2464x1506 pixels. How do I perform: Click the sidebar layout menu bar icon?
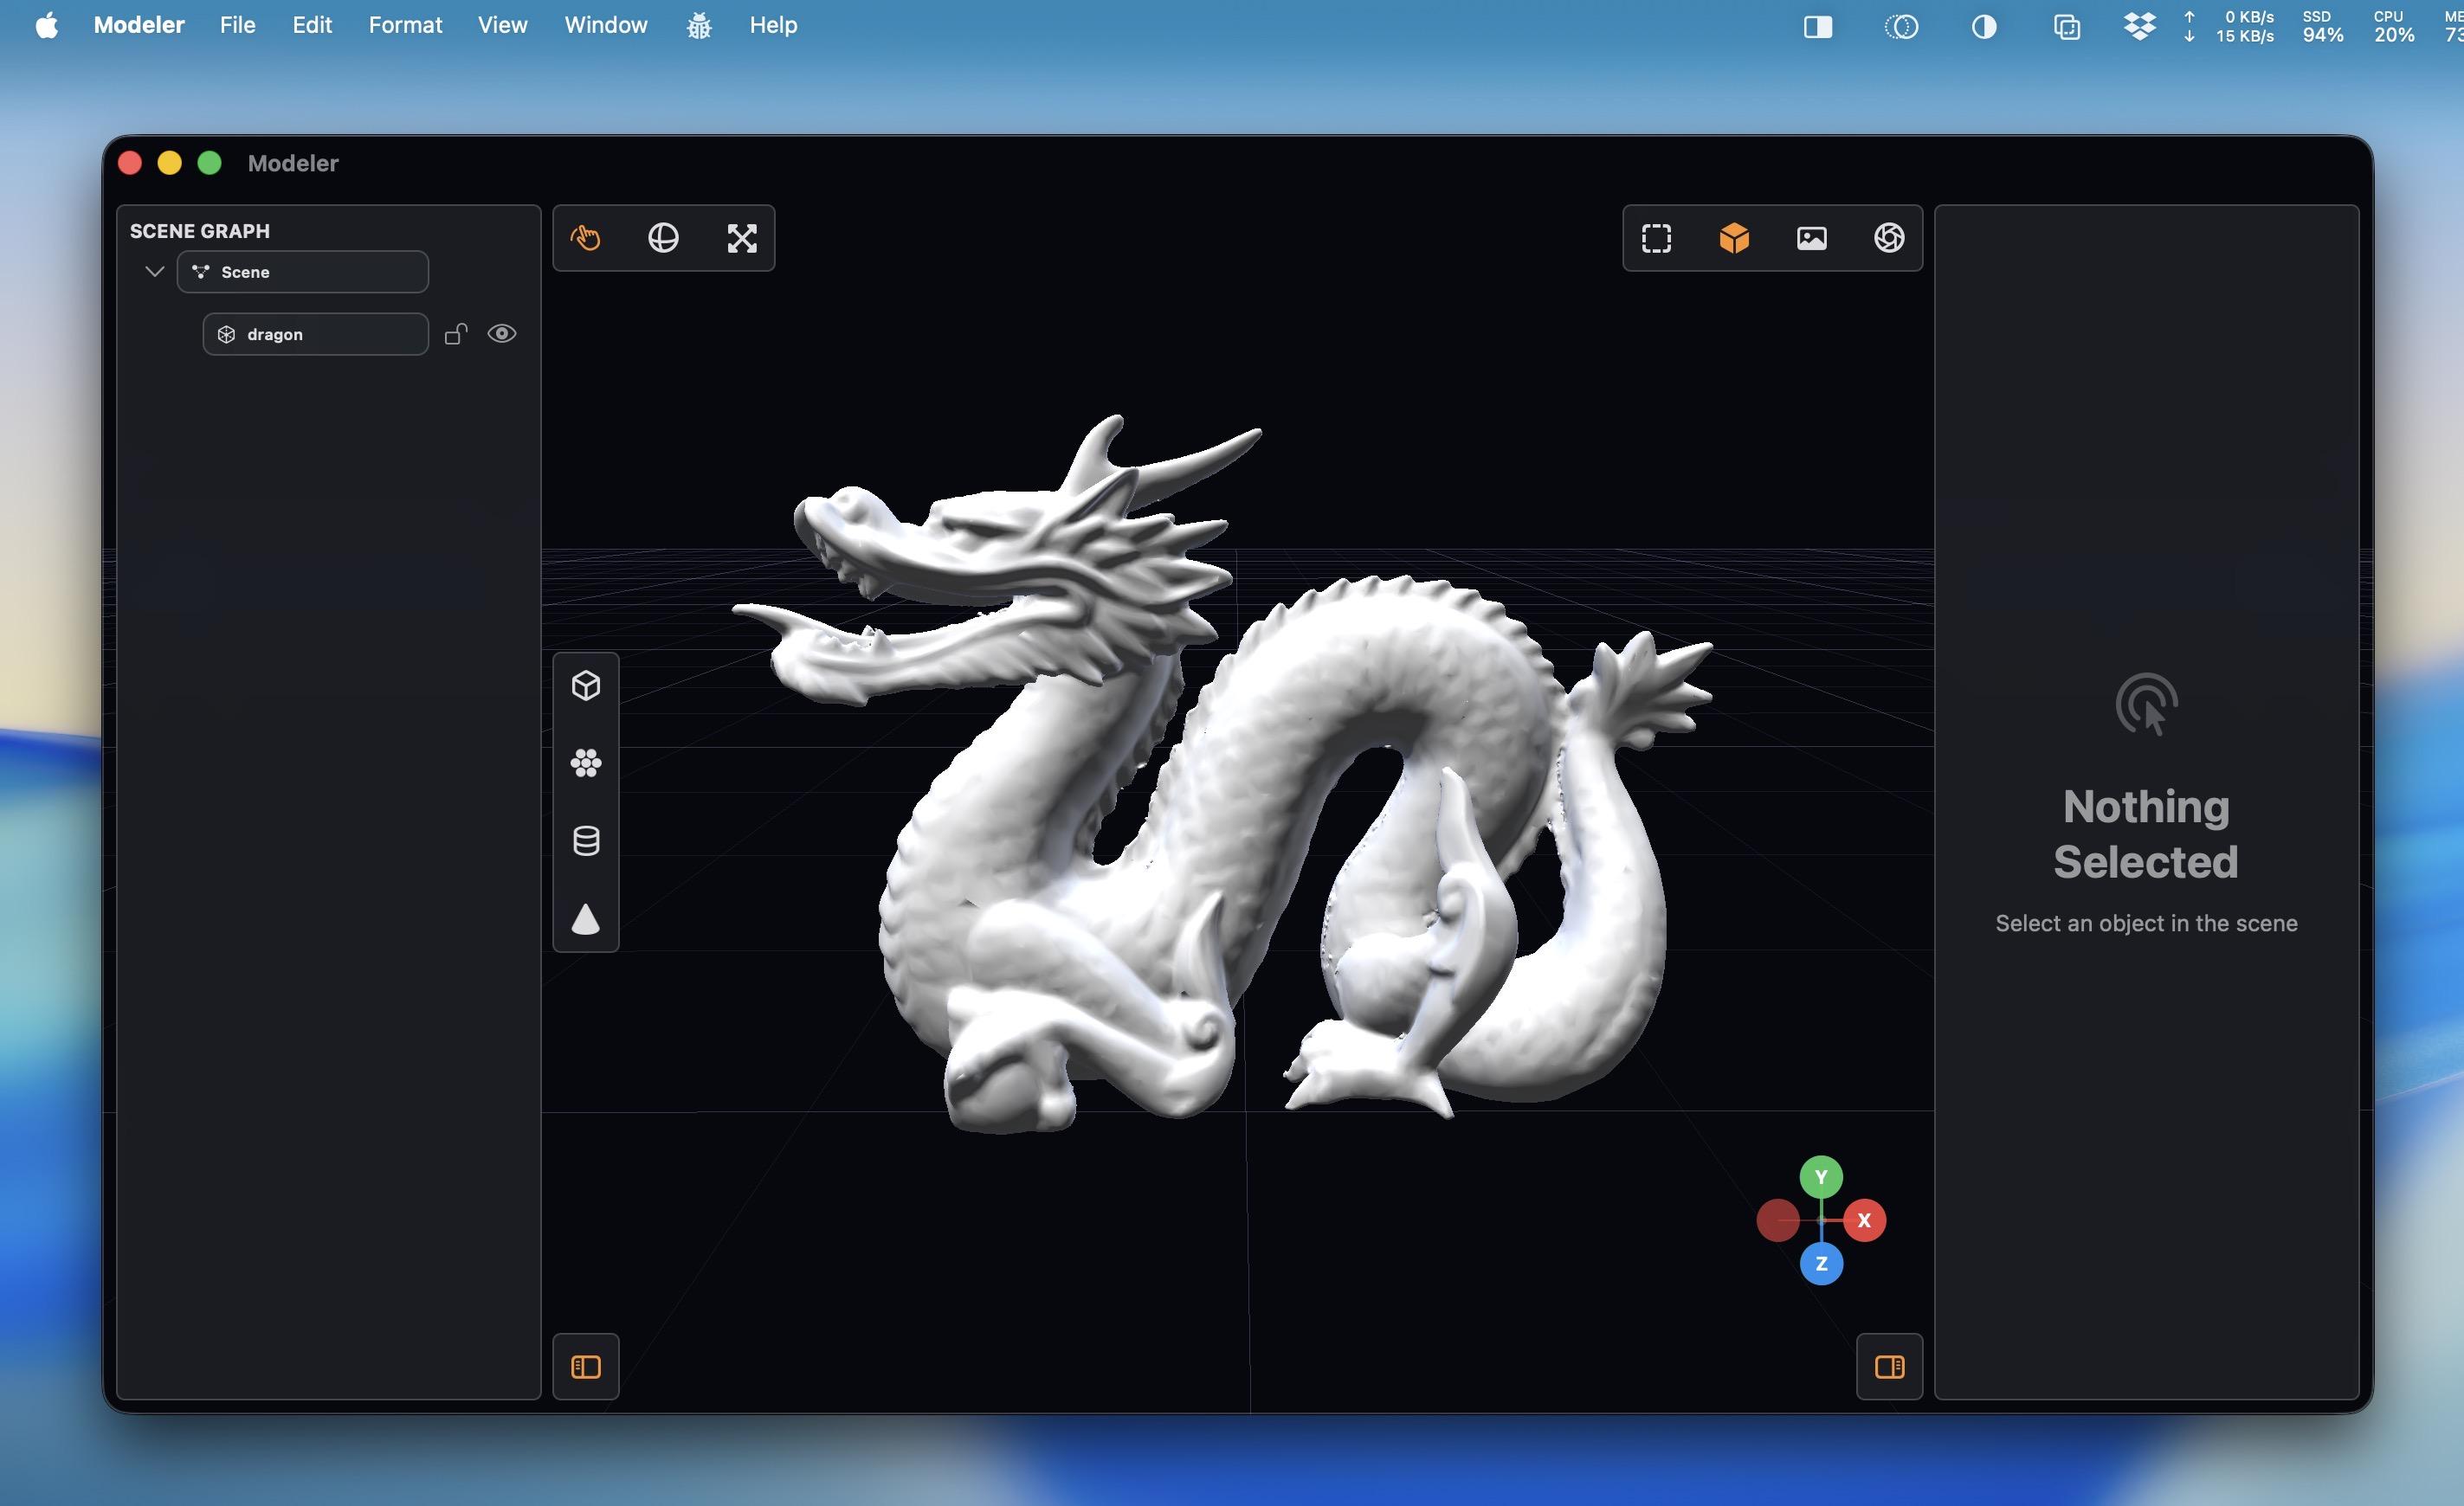1818,26
